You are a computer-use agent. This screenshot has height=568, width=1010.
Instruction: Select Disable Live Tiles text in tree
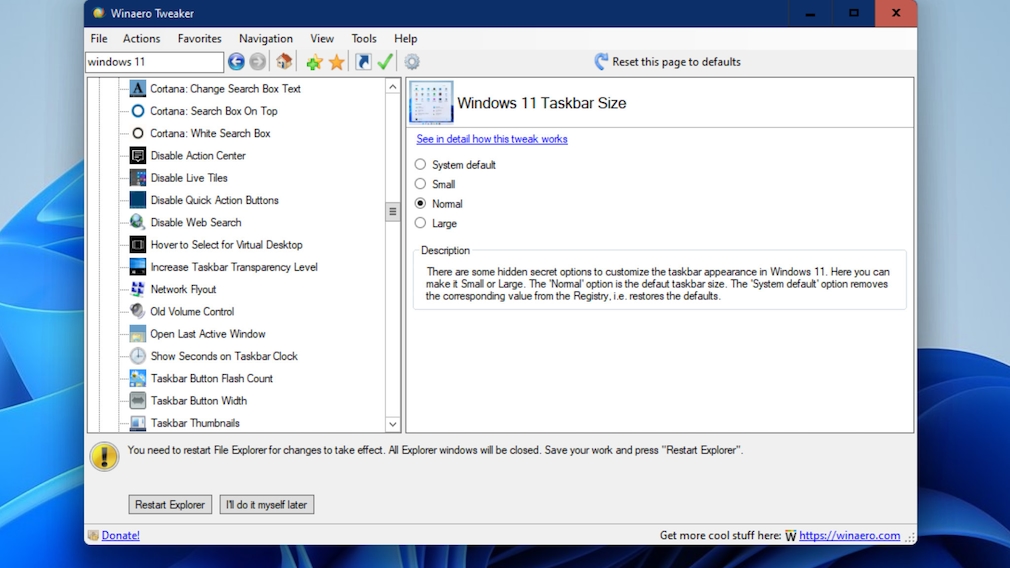(x=189, y=178)
